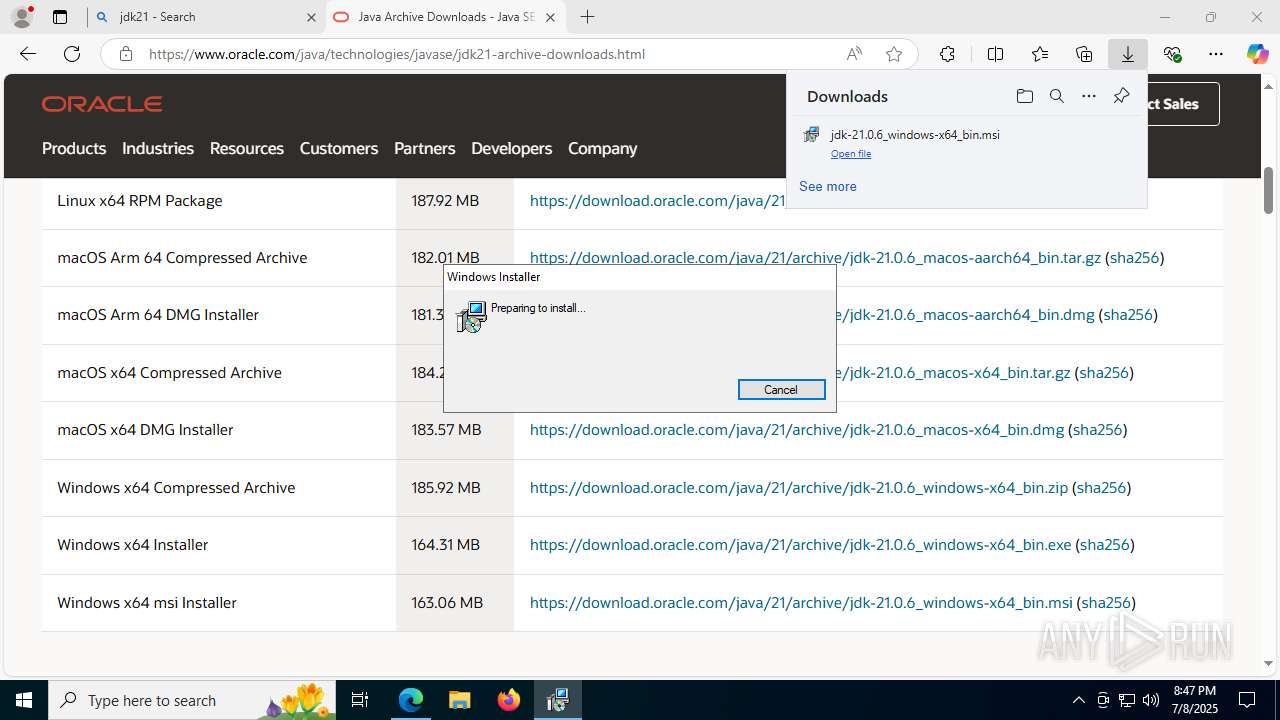Open the Industries menu

click(x=158, y=148)
